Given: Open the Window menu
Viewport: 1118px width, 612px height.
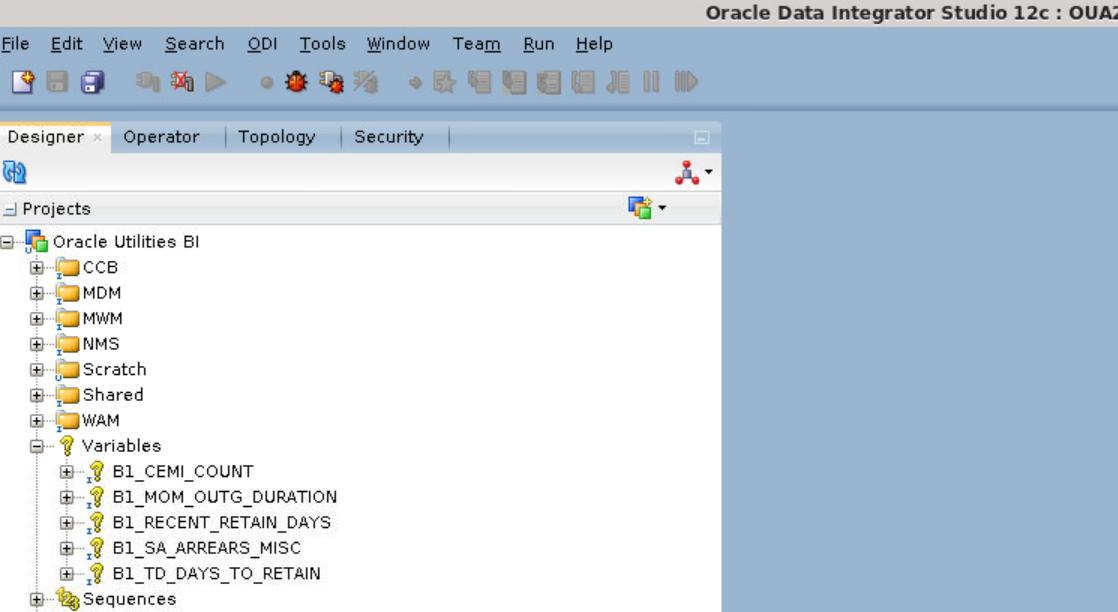Looking at the screenshot, I should coord(399,44).
